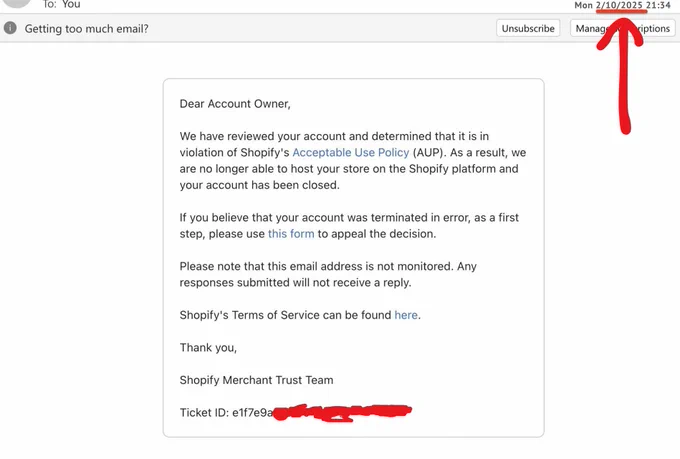
Task: Follow the 'this form' appeal link
Action: click(291, 234)
